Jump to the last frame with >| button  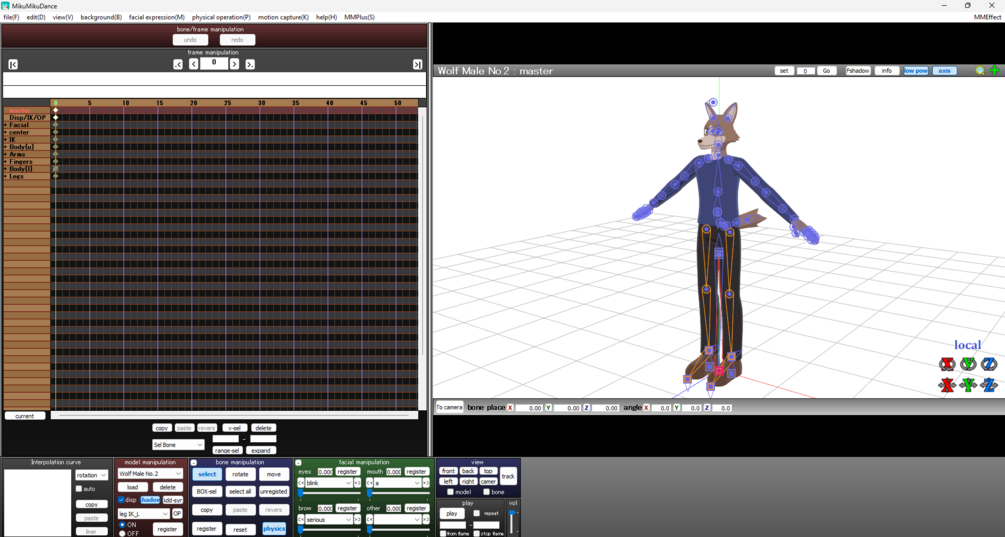[417, 64]
